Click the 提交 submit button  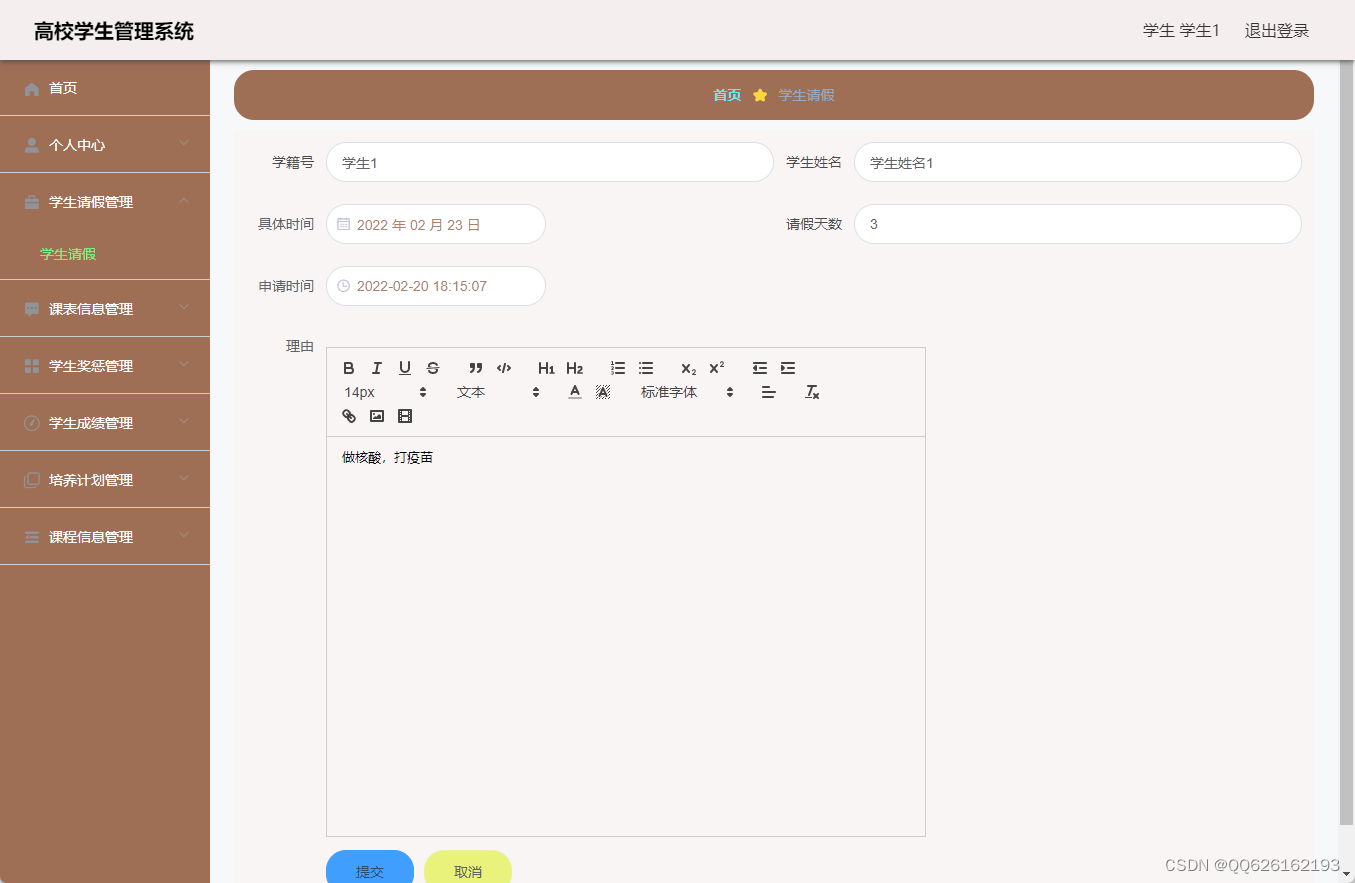[370, 866]
